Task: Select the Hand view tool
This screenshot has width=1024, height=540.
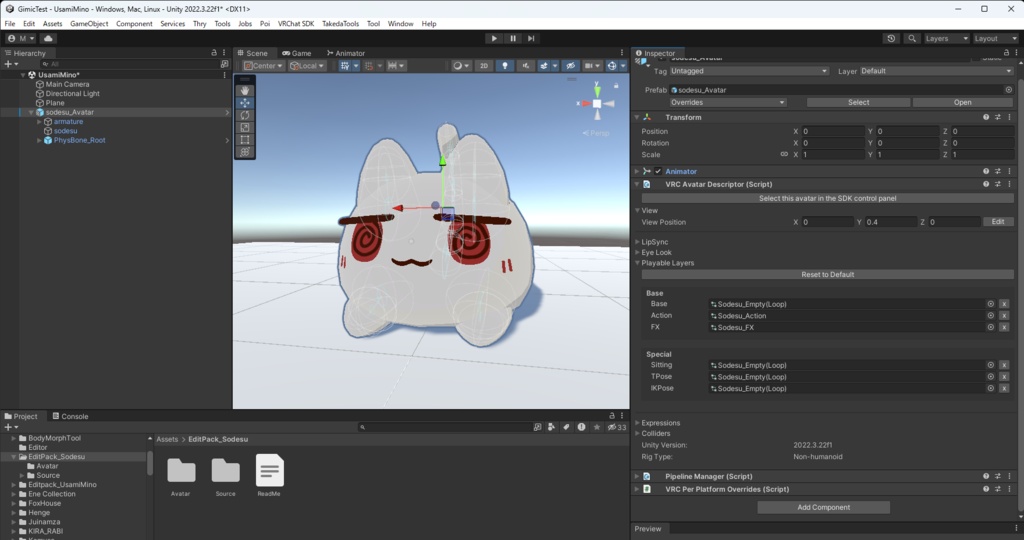Action: 245,91
